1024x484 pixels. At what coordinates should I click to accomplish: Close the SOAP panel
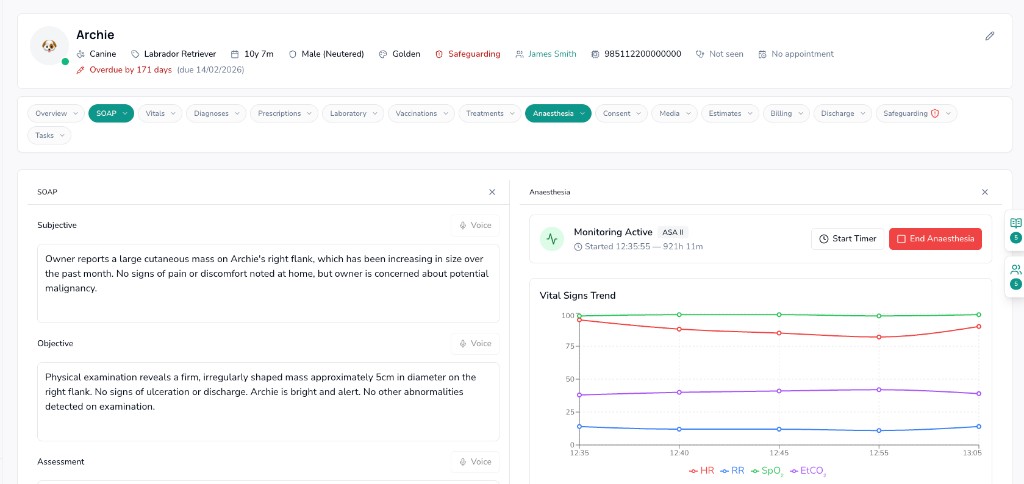click(492, 192)
